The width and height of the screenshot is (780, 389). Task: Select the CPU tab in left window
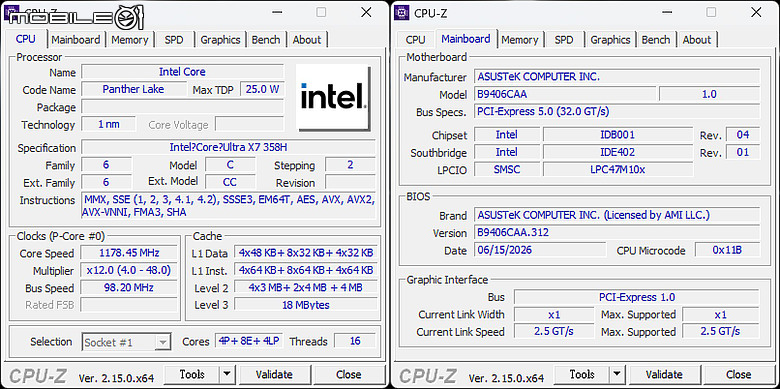point(26,39)
